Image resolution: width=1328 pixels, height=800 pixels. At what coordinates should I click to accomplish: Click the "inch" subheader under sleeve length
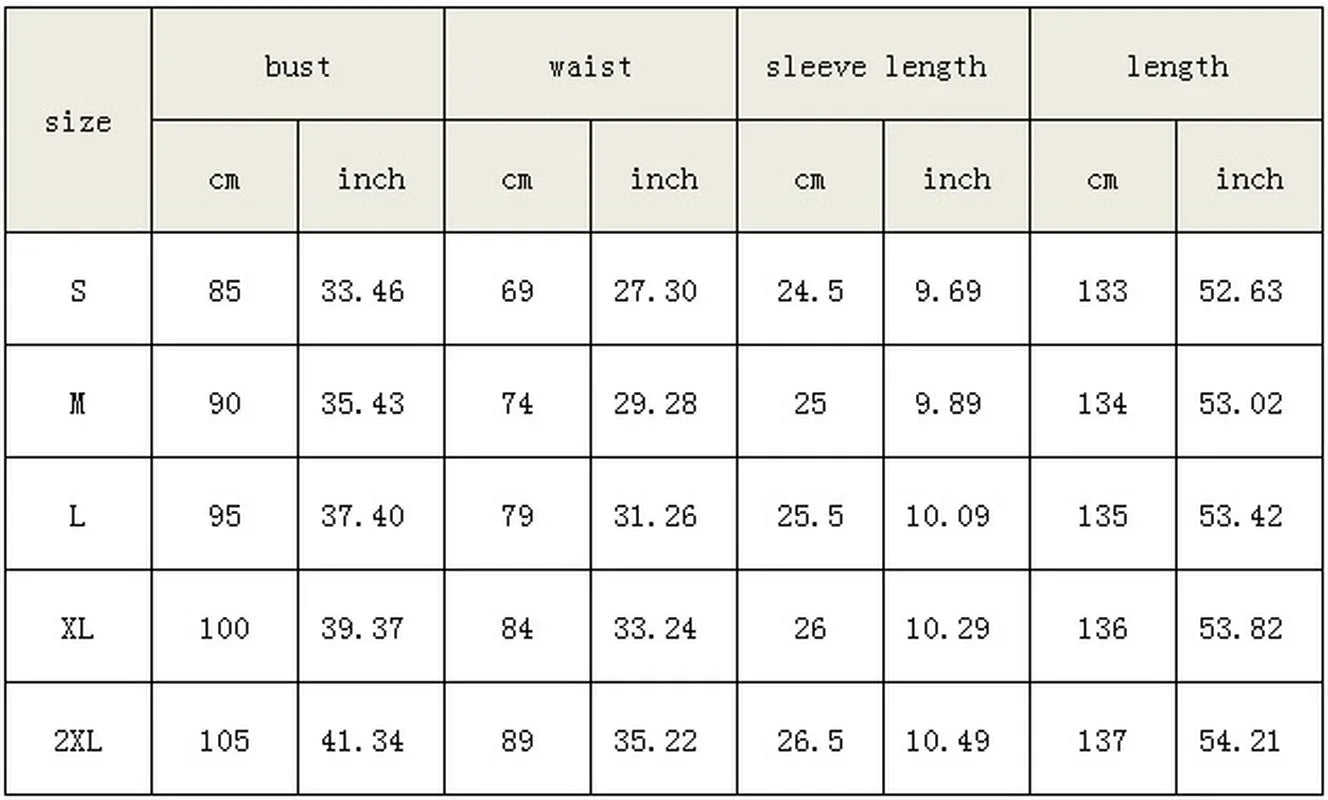click(x=956, y=179)
